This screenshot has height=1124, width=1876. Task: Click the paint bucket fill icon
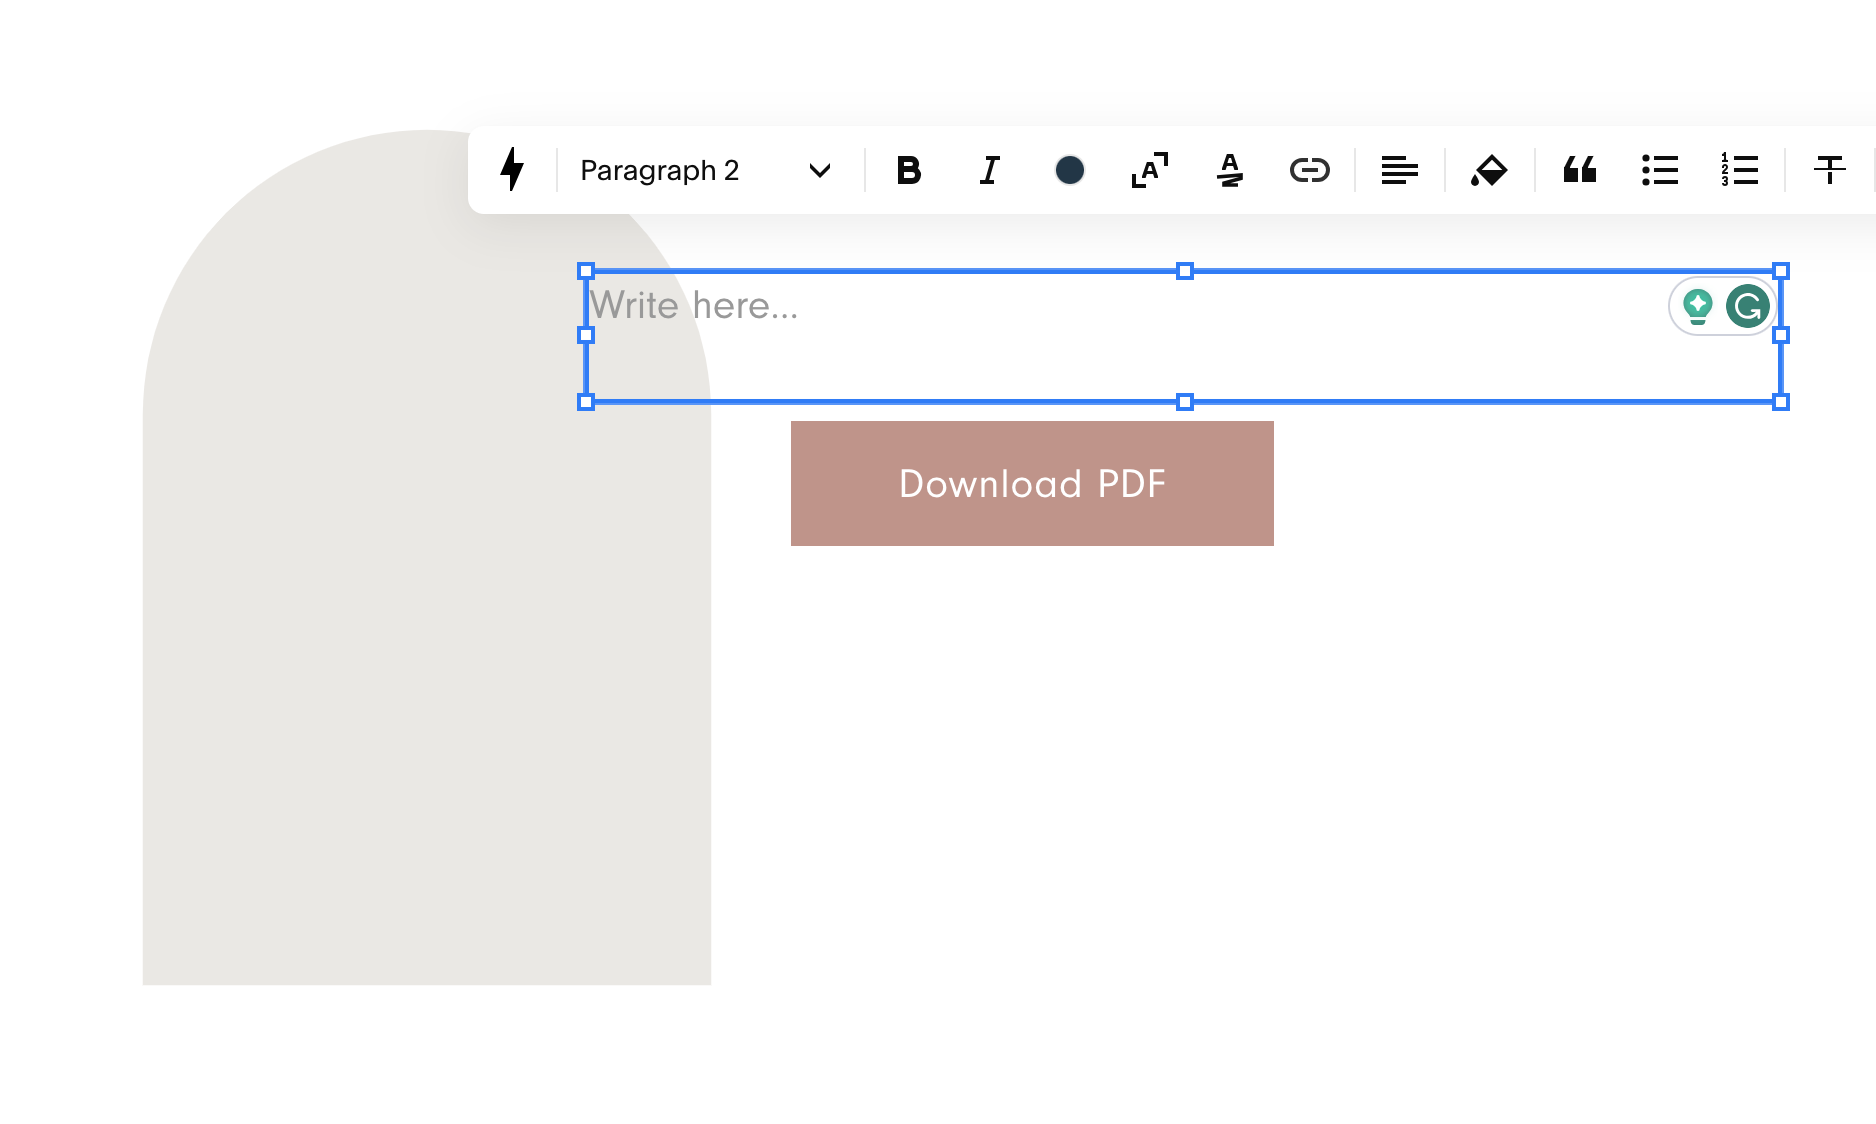[x=1489, y=170]
